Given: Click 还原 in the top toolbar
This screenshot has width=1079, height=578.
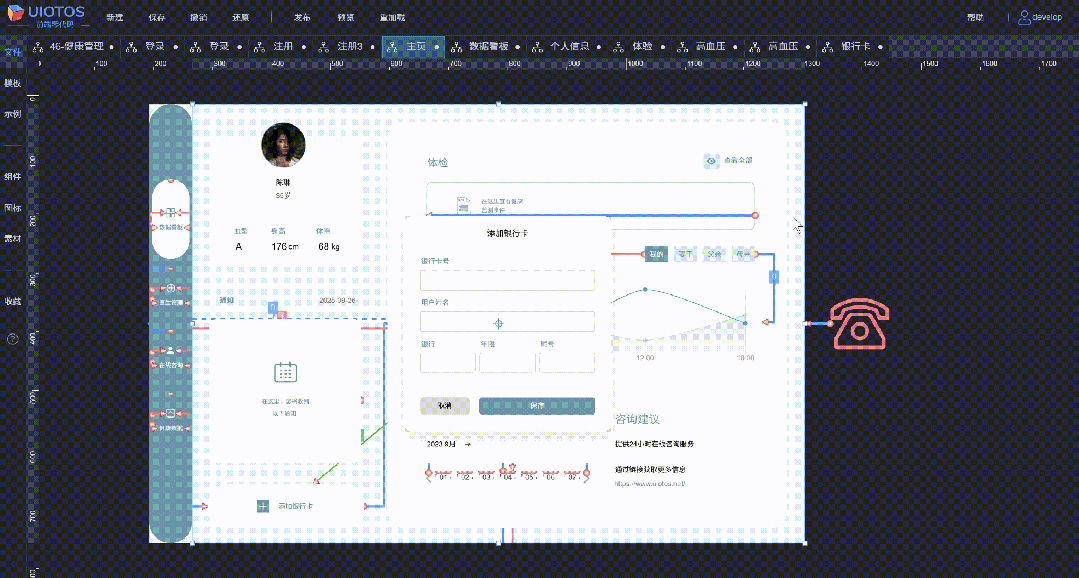Looking at the screenshot, I should 240,17.
